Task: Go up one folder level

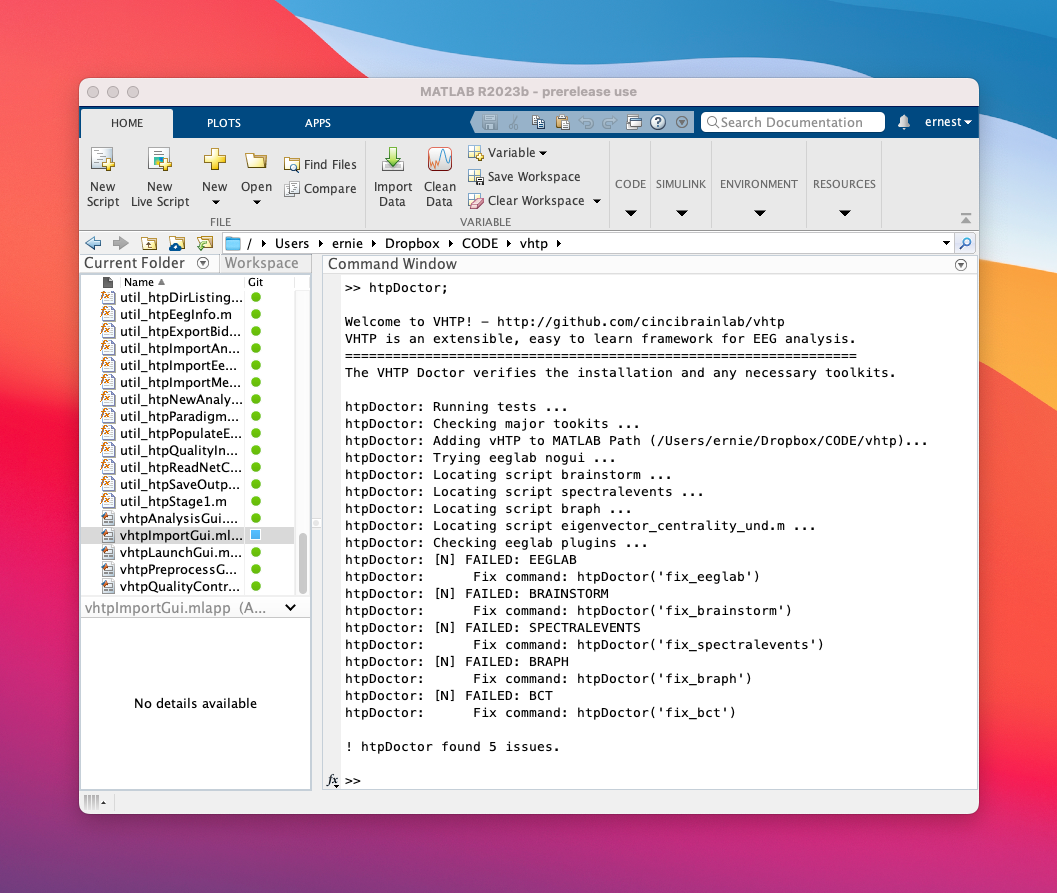Action: (149, 243)
